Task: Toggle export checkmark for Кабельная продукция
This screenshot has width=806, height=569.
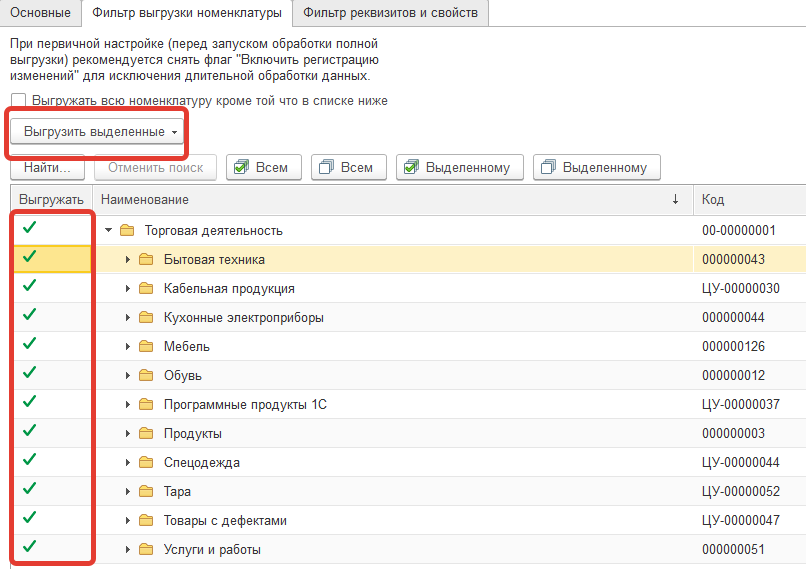Action: (x=29, y=288)
